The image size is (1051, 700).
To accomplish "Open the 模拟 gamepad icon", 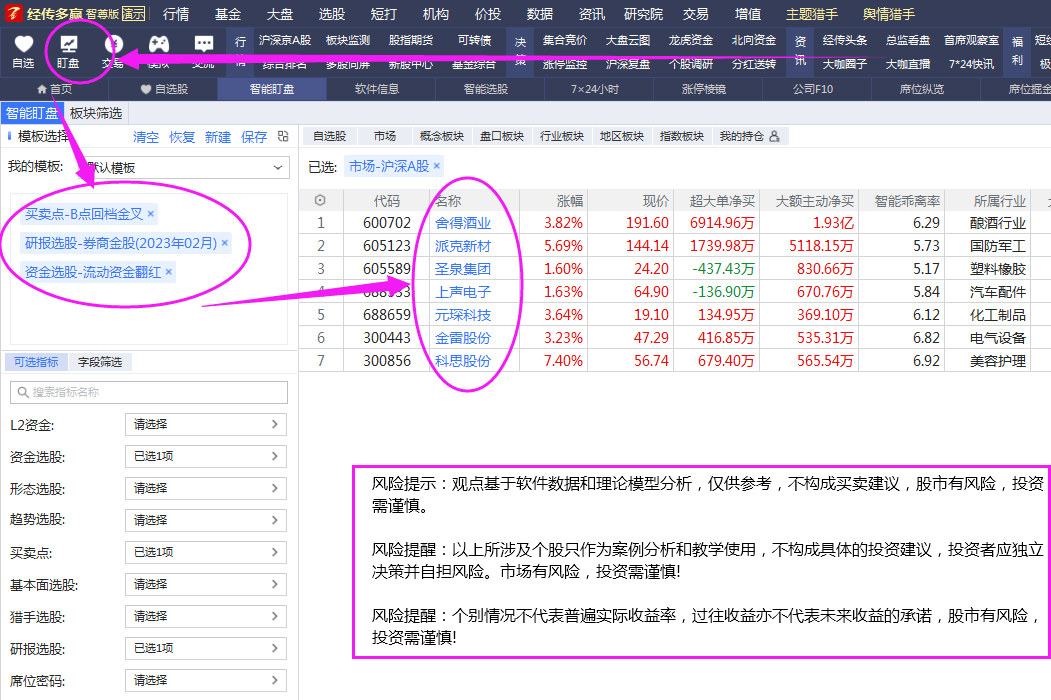I will click(x=159, y=44).
